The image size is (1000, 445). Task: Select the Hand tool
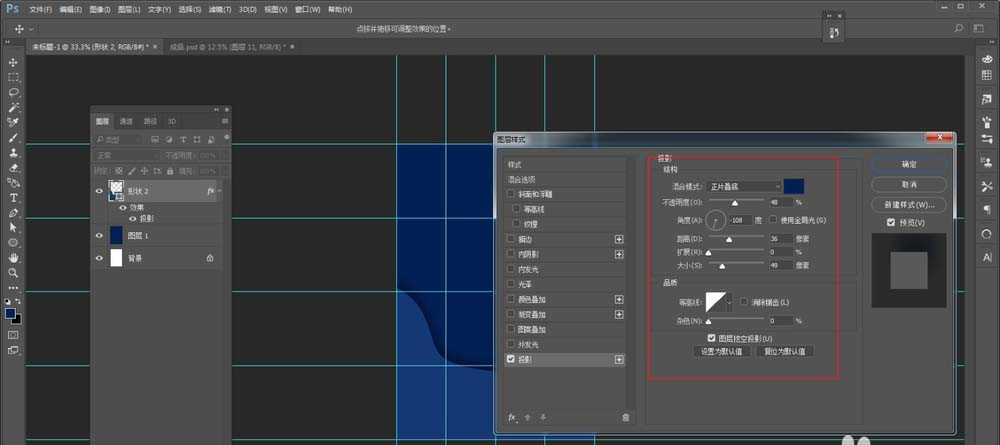pos(14,257)
